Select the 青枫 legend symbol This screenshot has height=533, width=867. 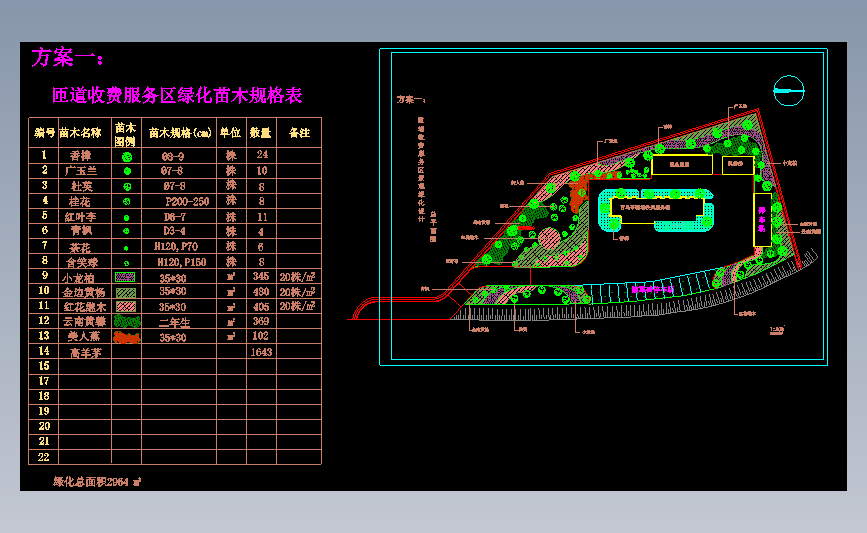[x=126, y=232]
